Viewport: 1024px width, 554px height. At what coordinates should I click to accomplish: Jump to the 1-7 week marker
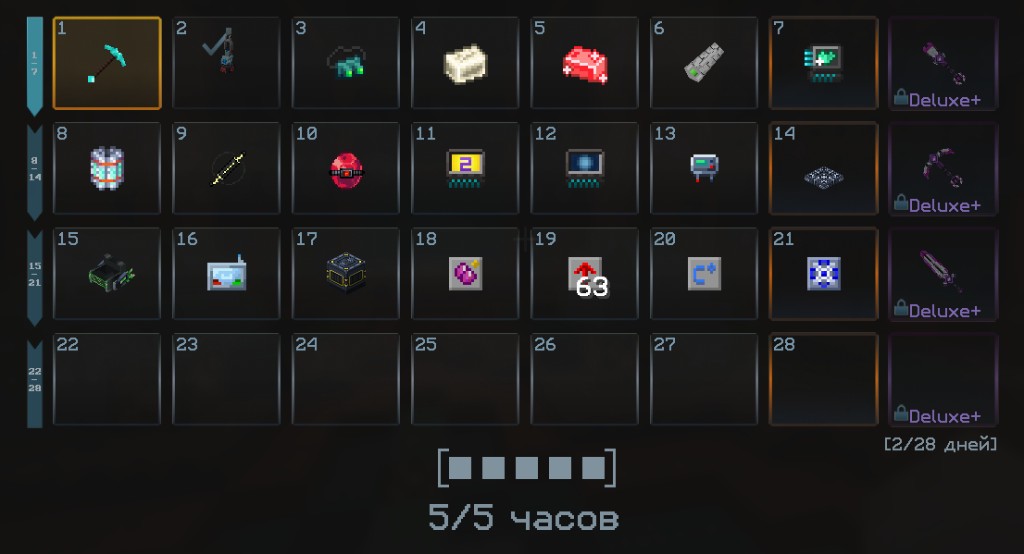[x=35, y=65]
